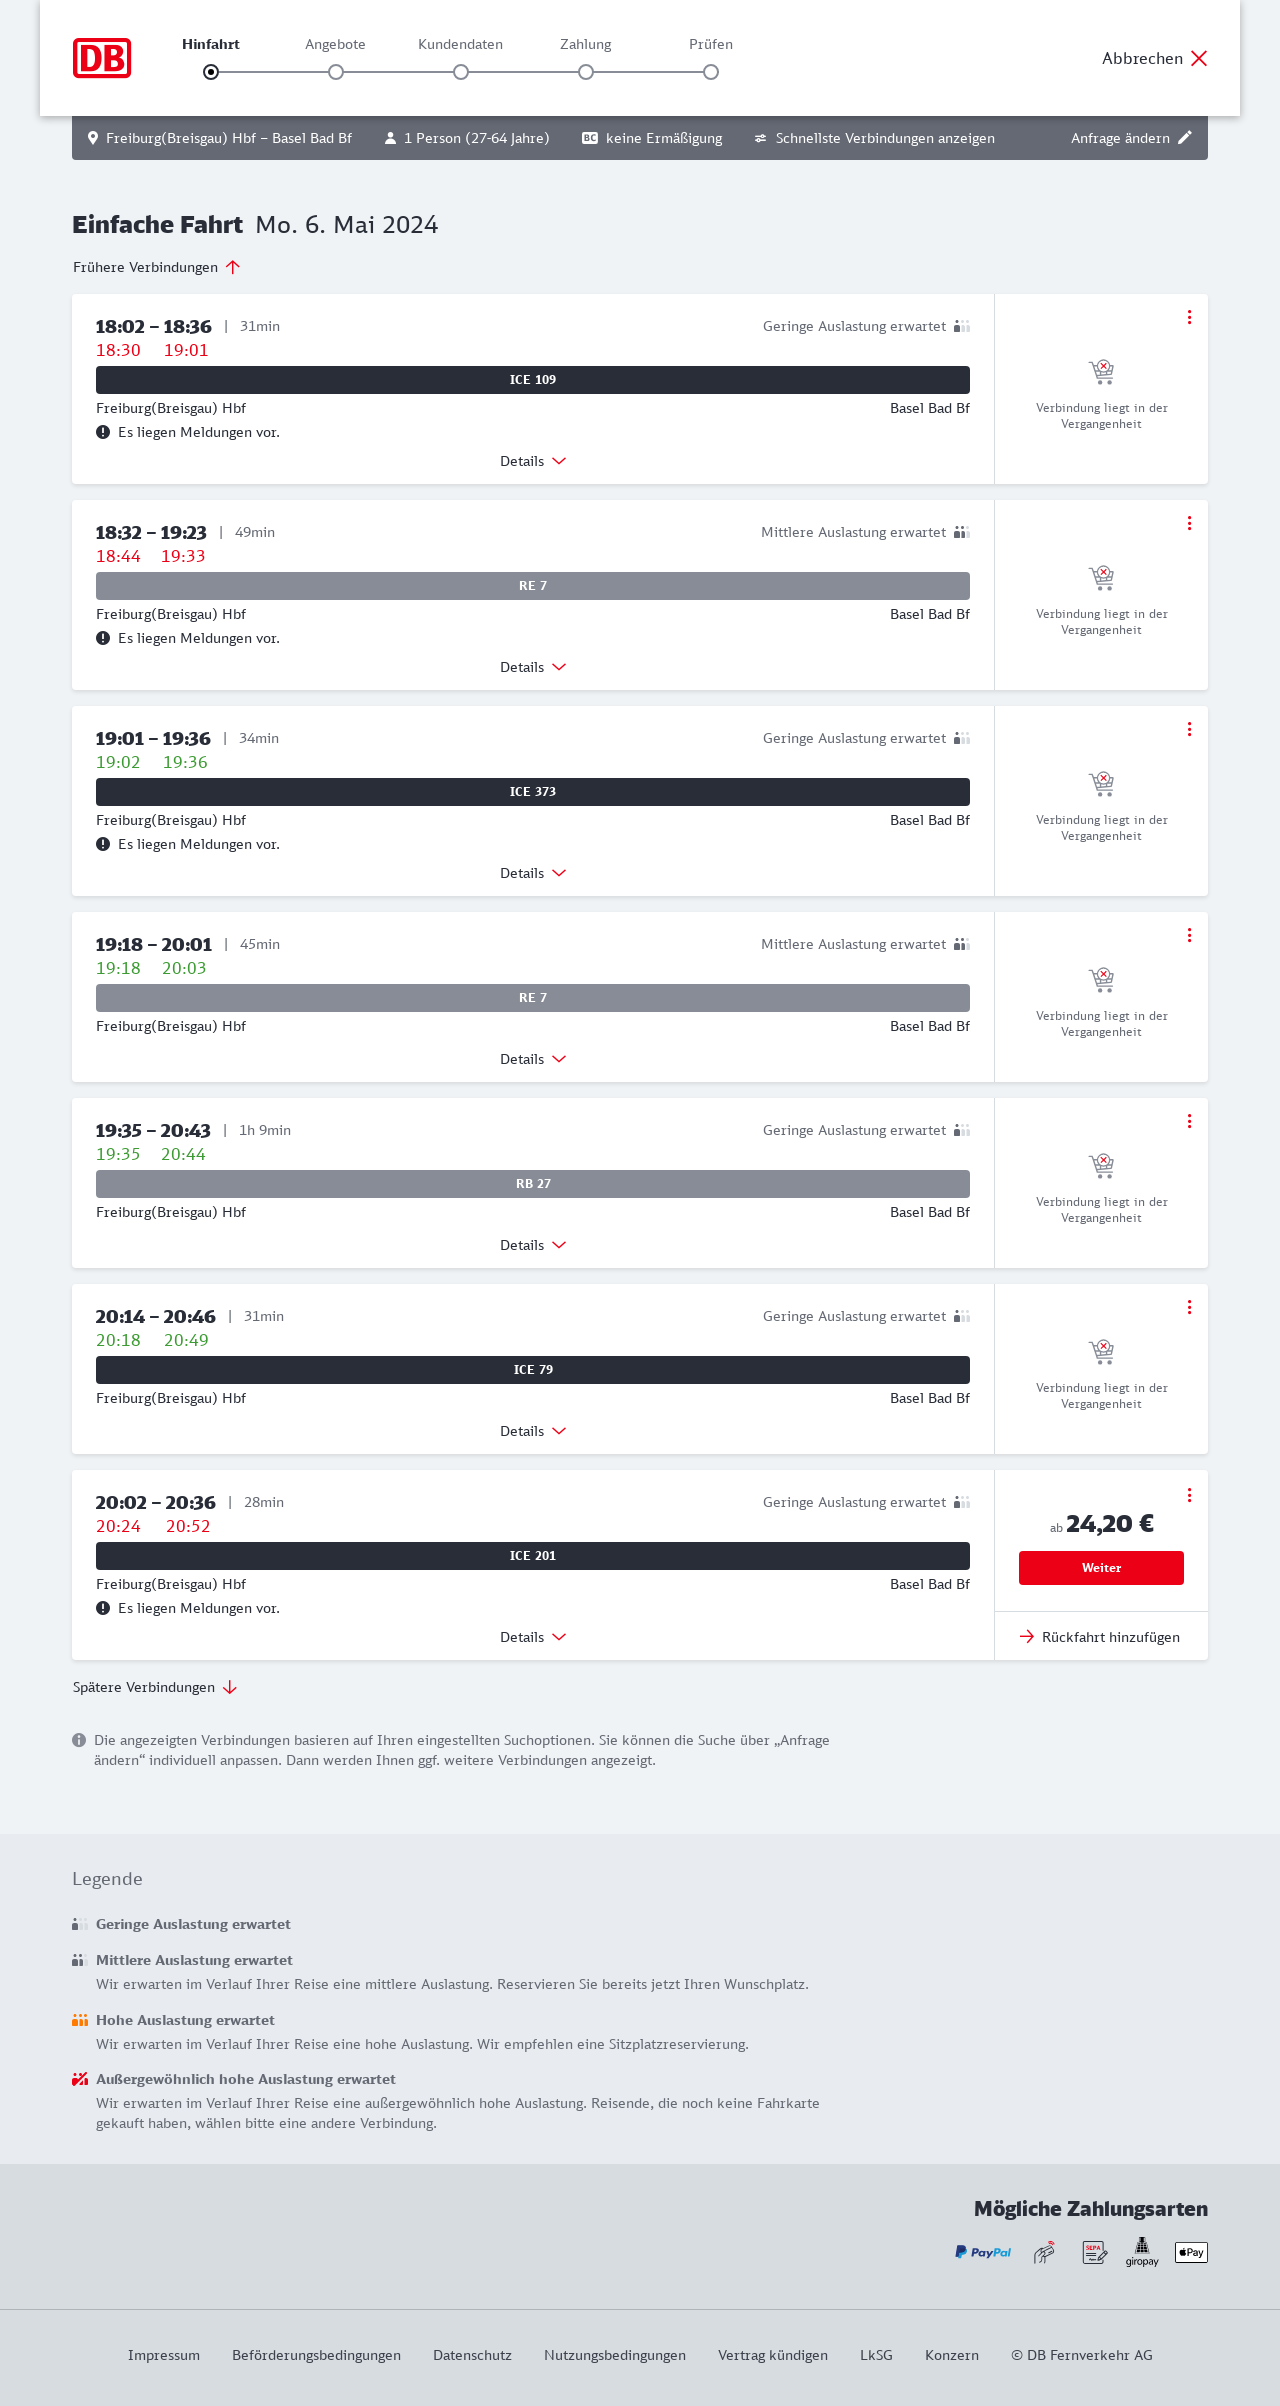Click the alert icon under ICE 373
Screen dimensions: 1280x2406
point(103,844)
